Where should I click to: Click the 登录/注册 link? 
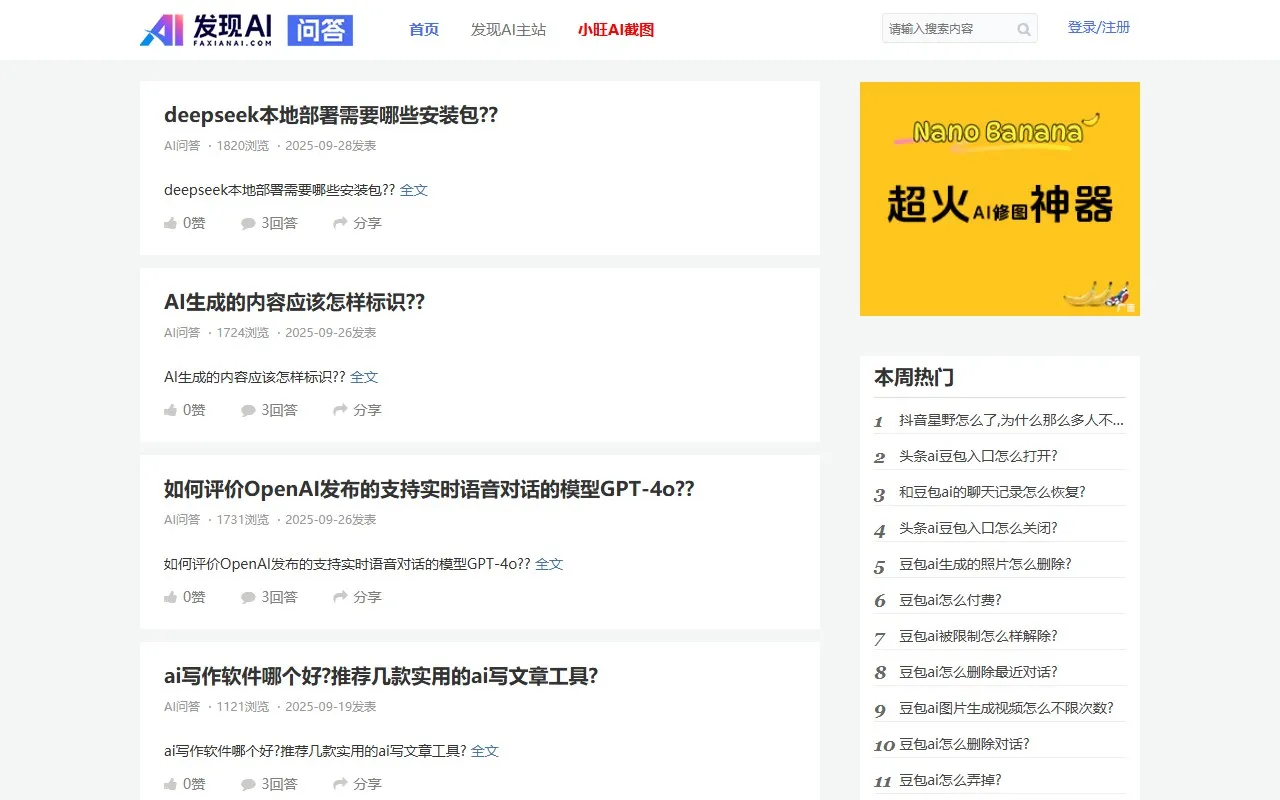pyautogui.click(x=1099, y=28)
